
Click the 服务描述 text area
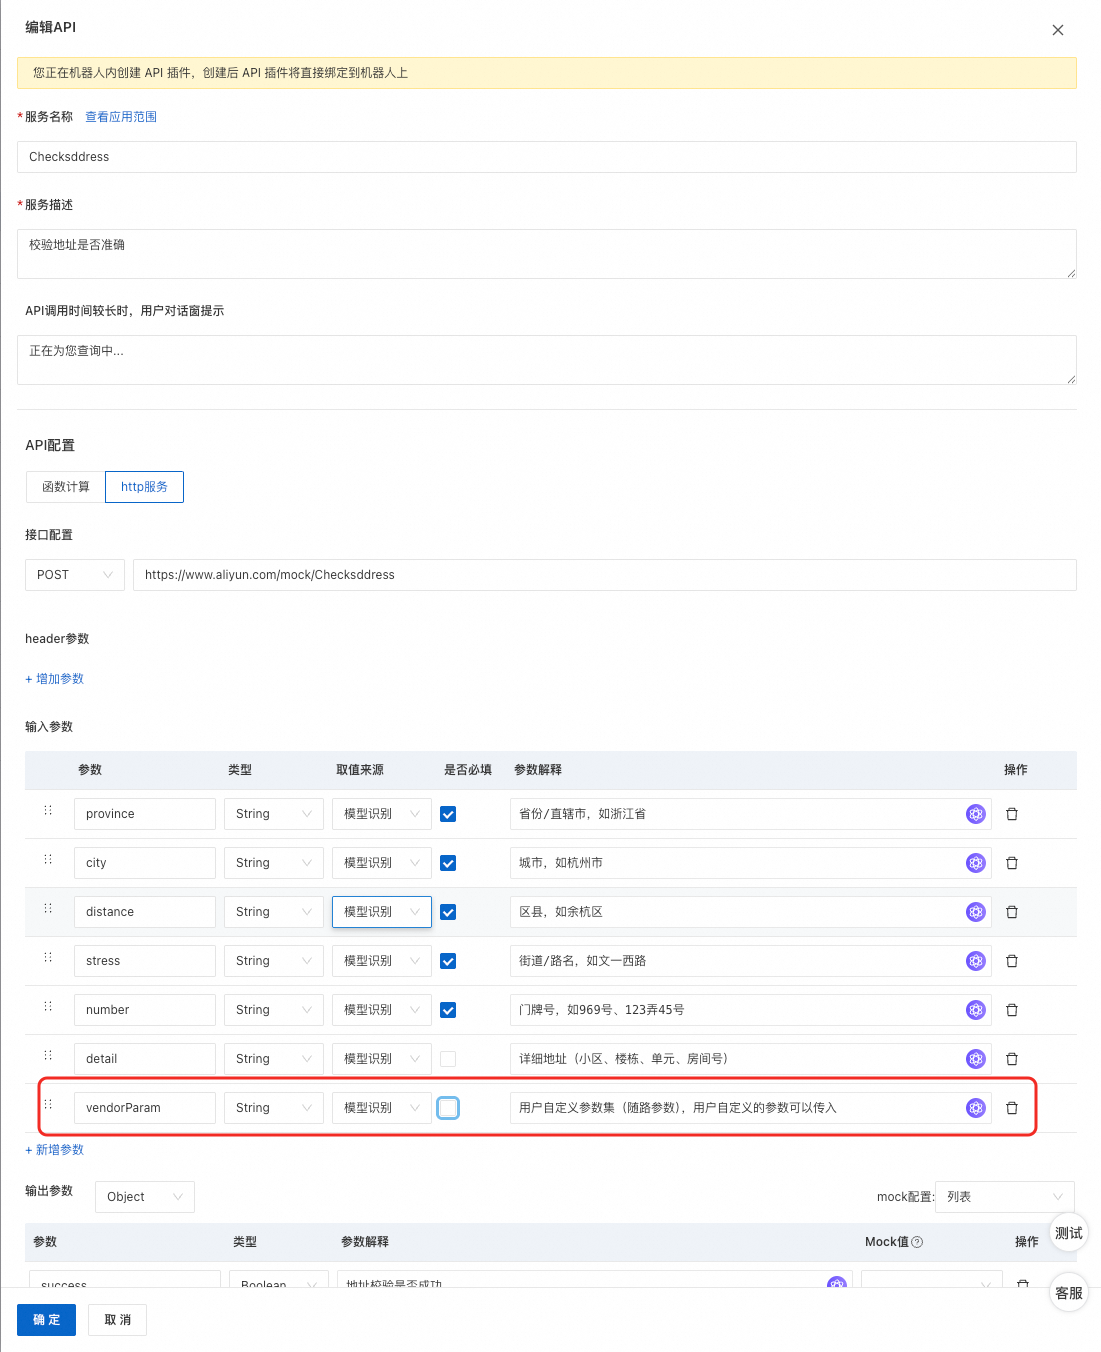(547, 254)
